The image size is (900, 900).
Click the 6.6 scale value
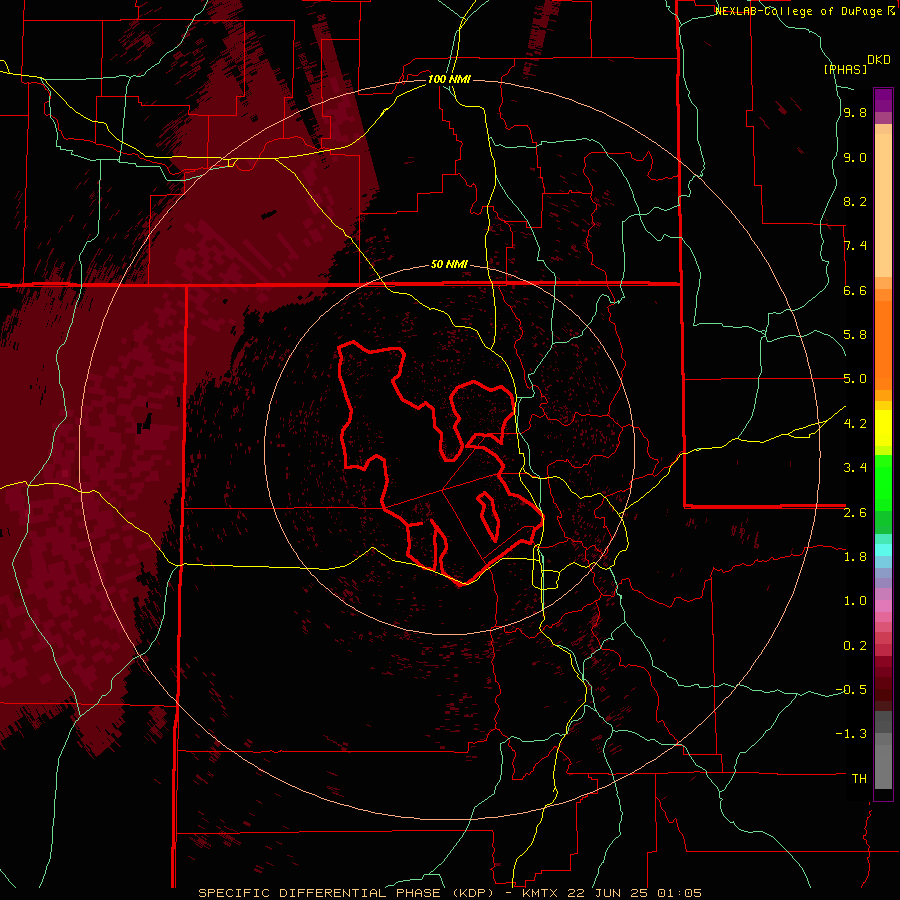pos(855,290)
